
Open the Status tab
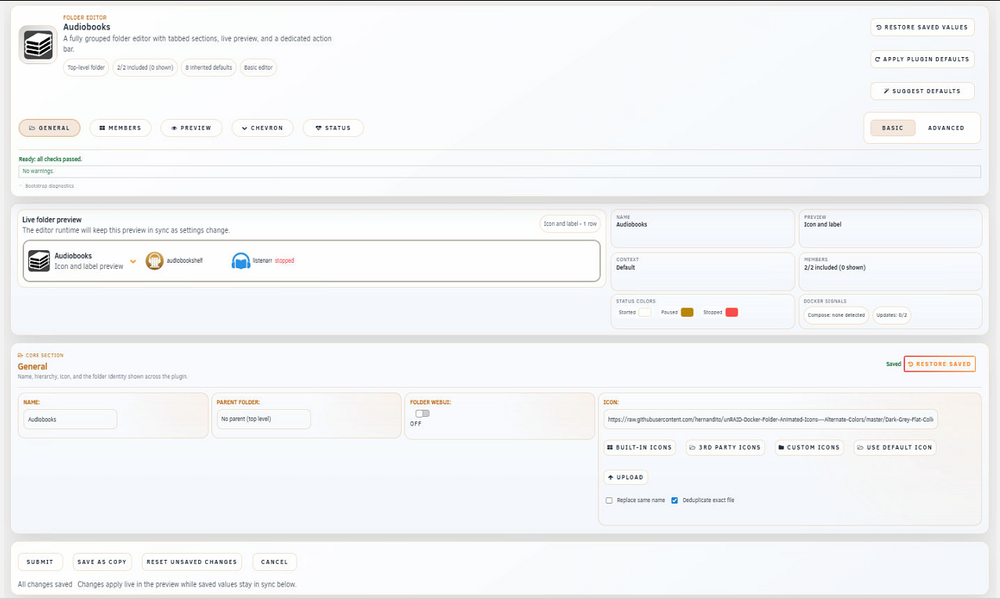pos(333,128)
